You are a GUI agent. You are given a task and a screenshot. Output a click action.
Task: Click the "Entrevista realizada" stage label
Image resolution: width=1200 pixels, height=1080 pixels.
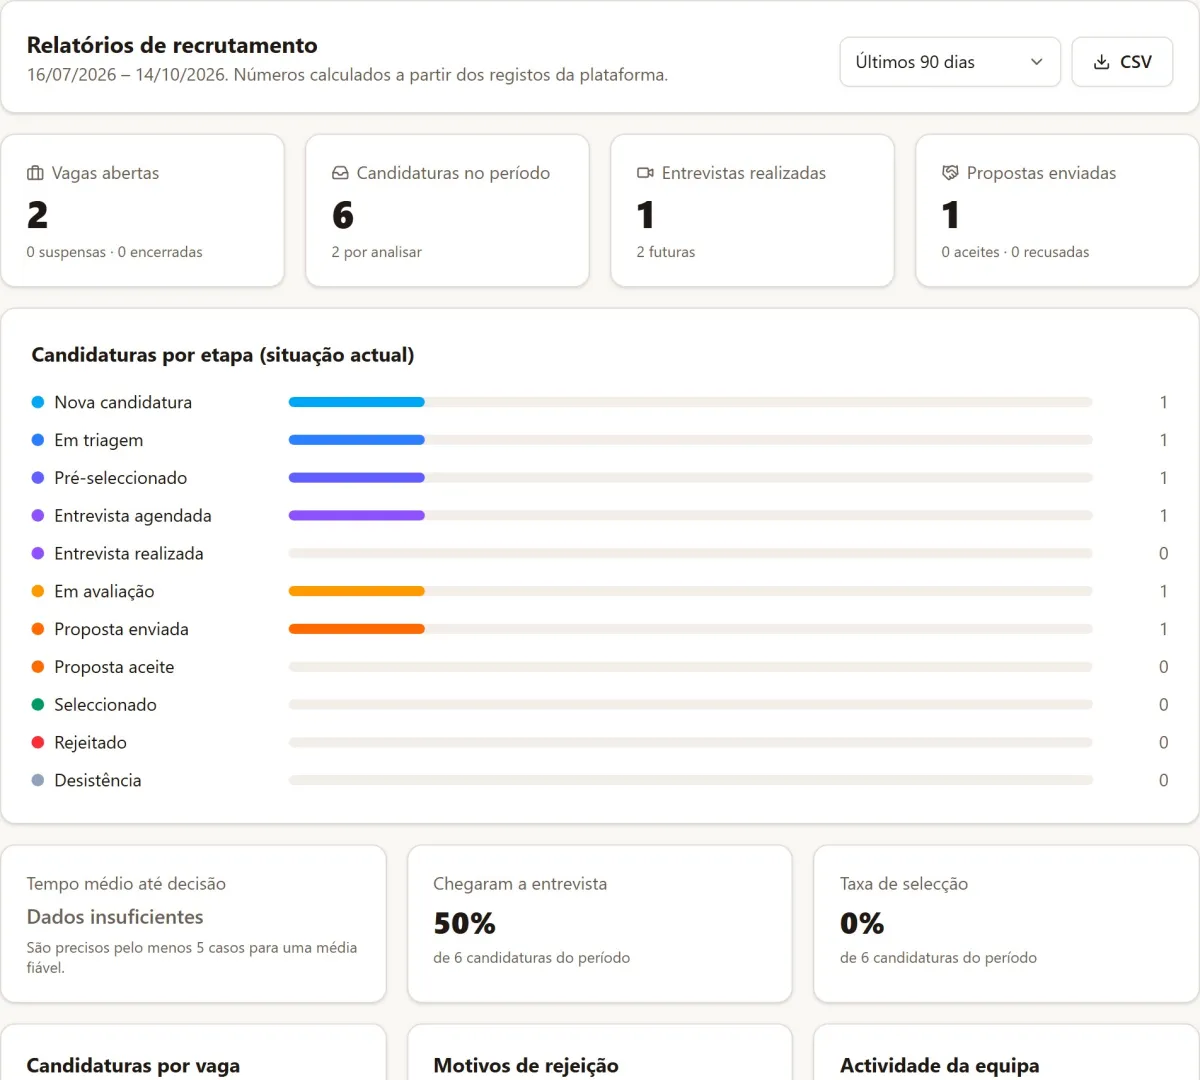pos(129,554)
